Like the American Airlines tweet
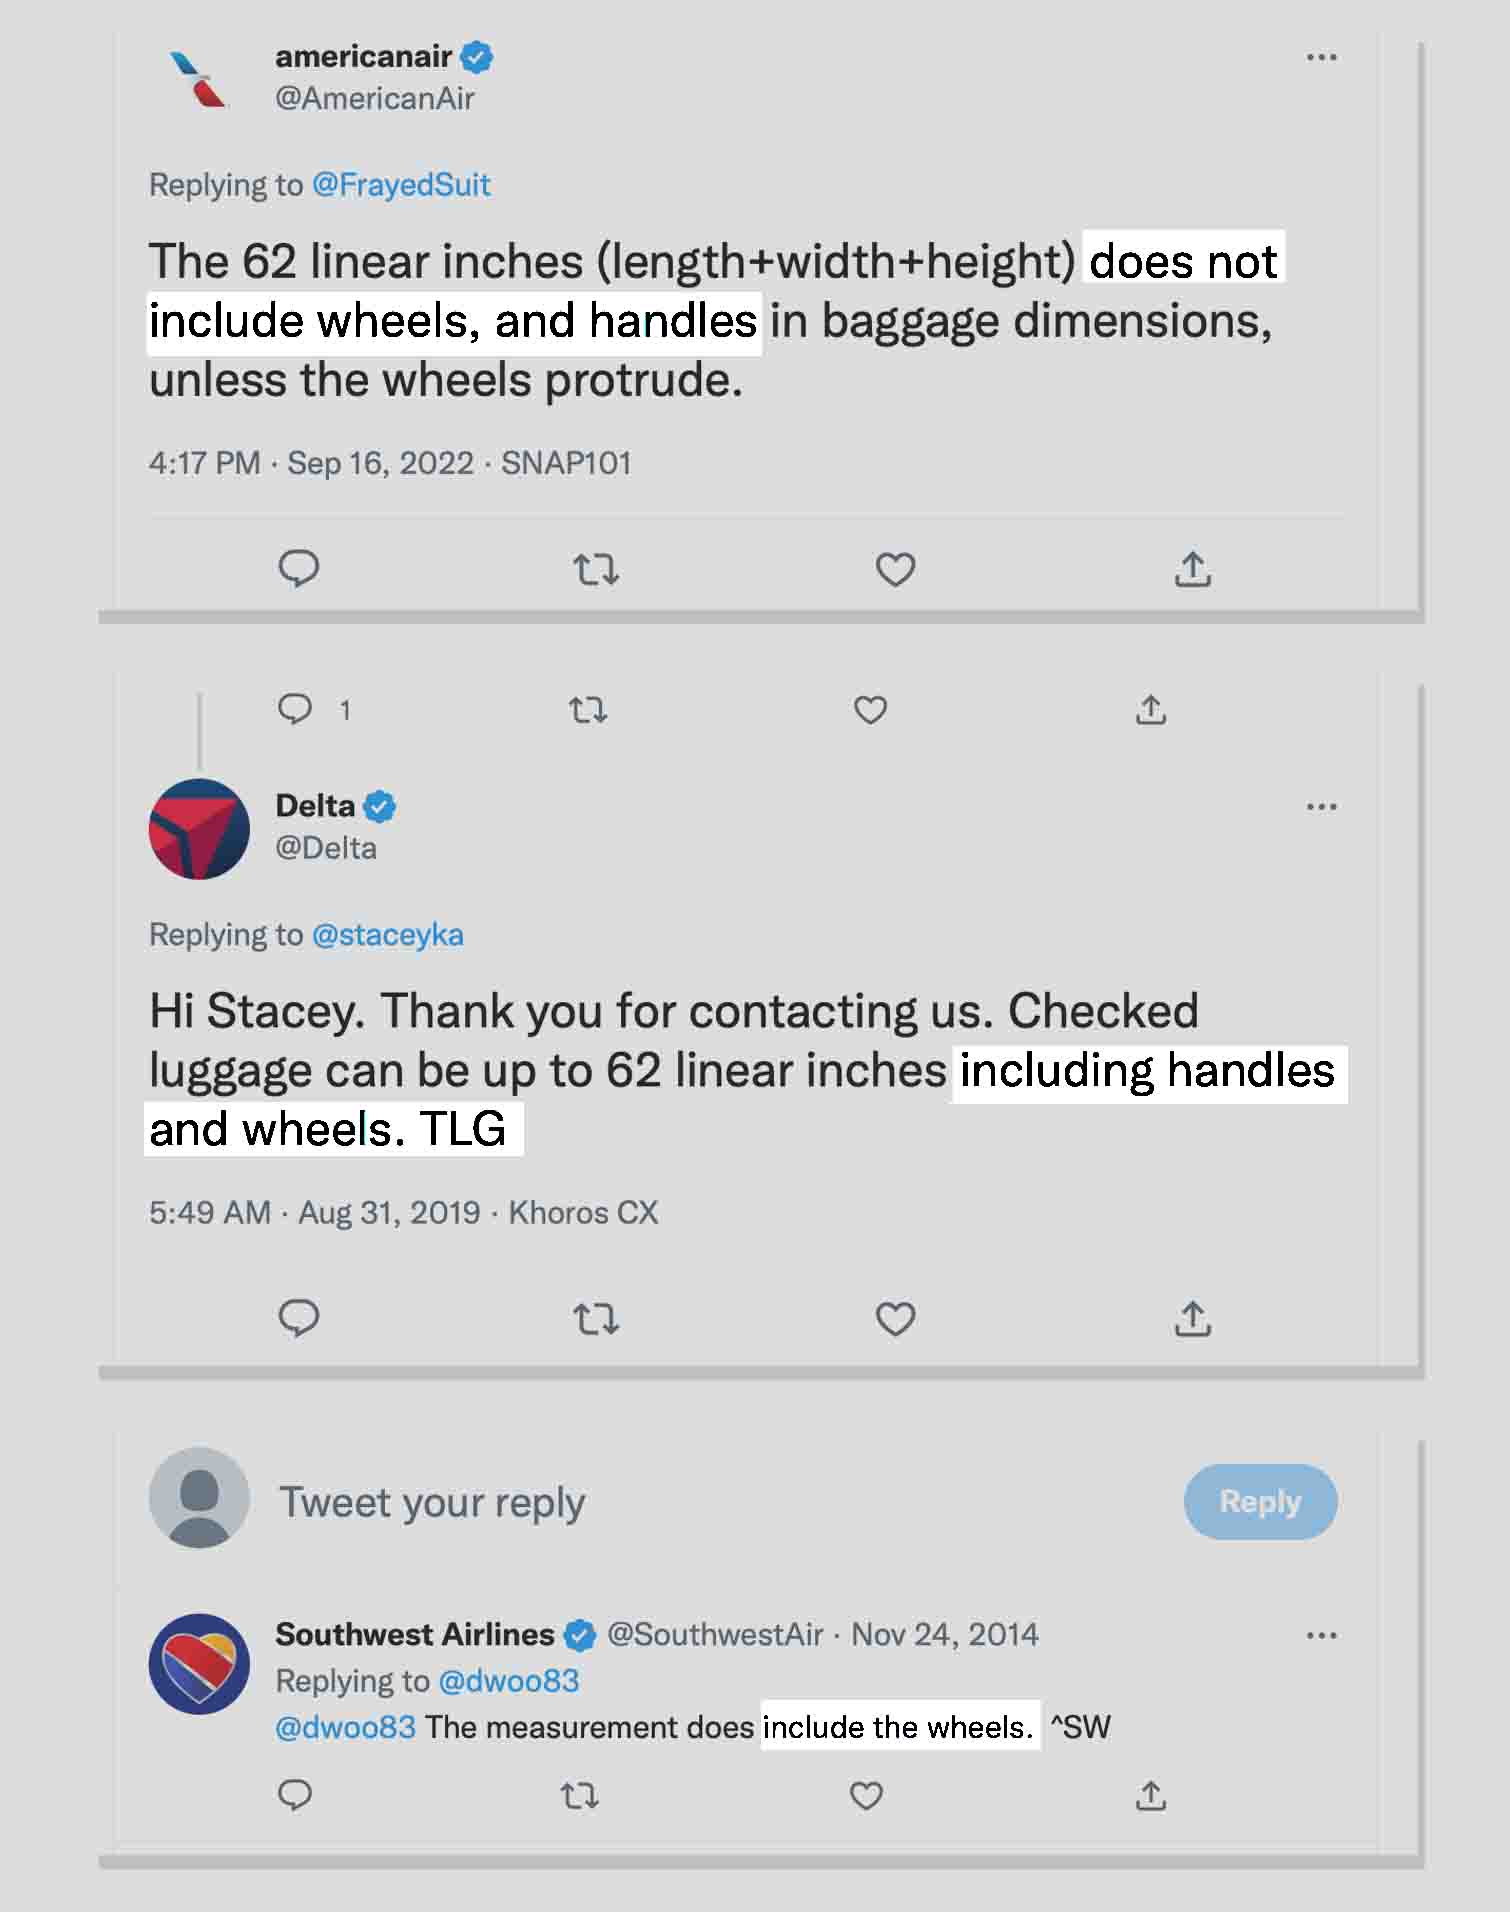Screen dimensions: 1510x1912 (x=895, y=569)
